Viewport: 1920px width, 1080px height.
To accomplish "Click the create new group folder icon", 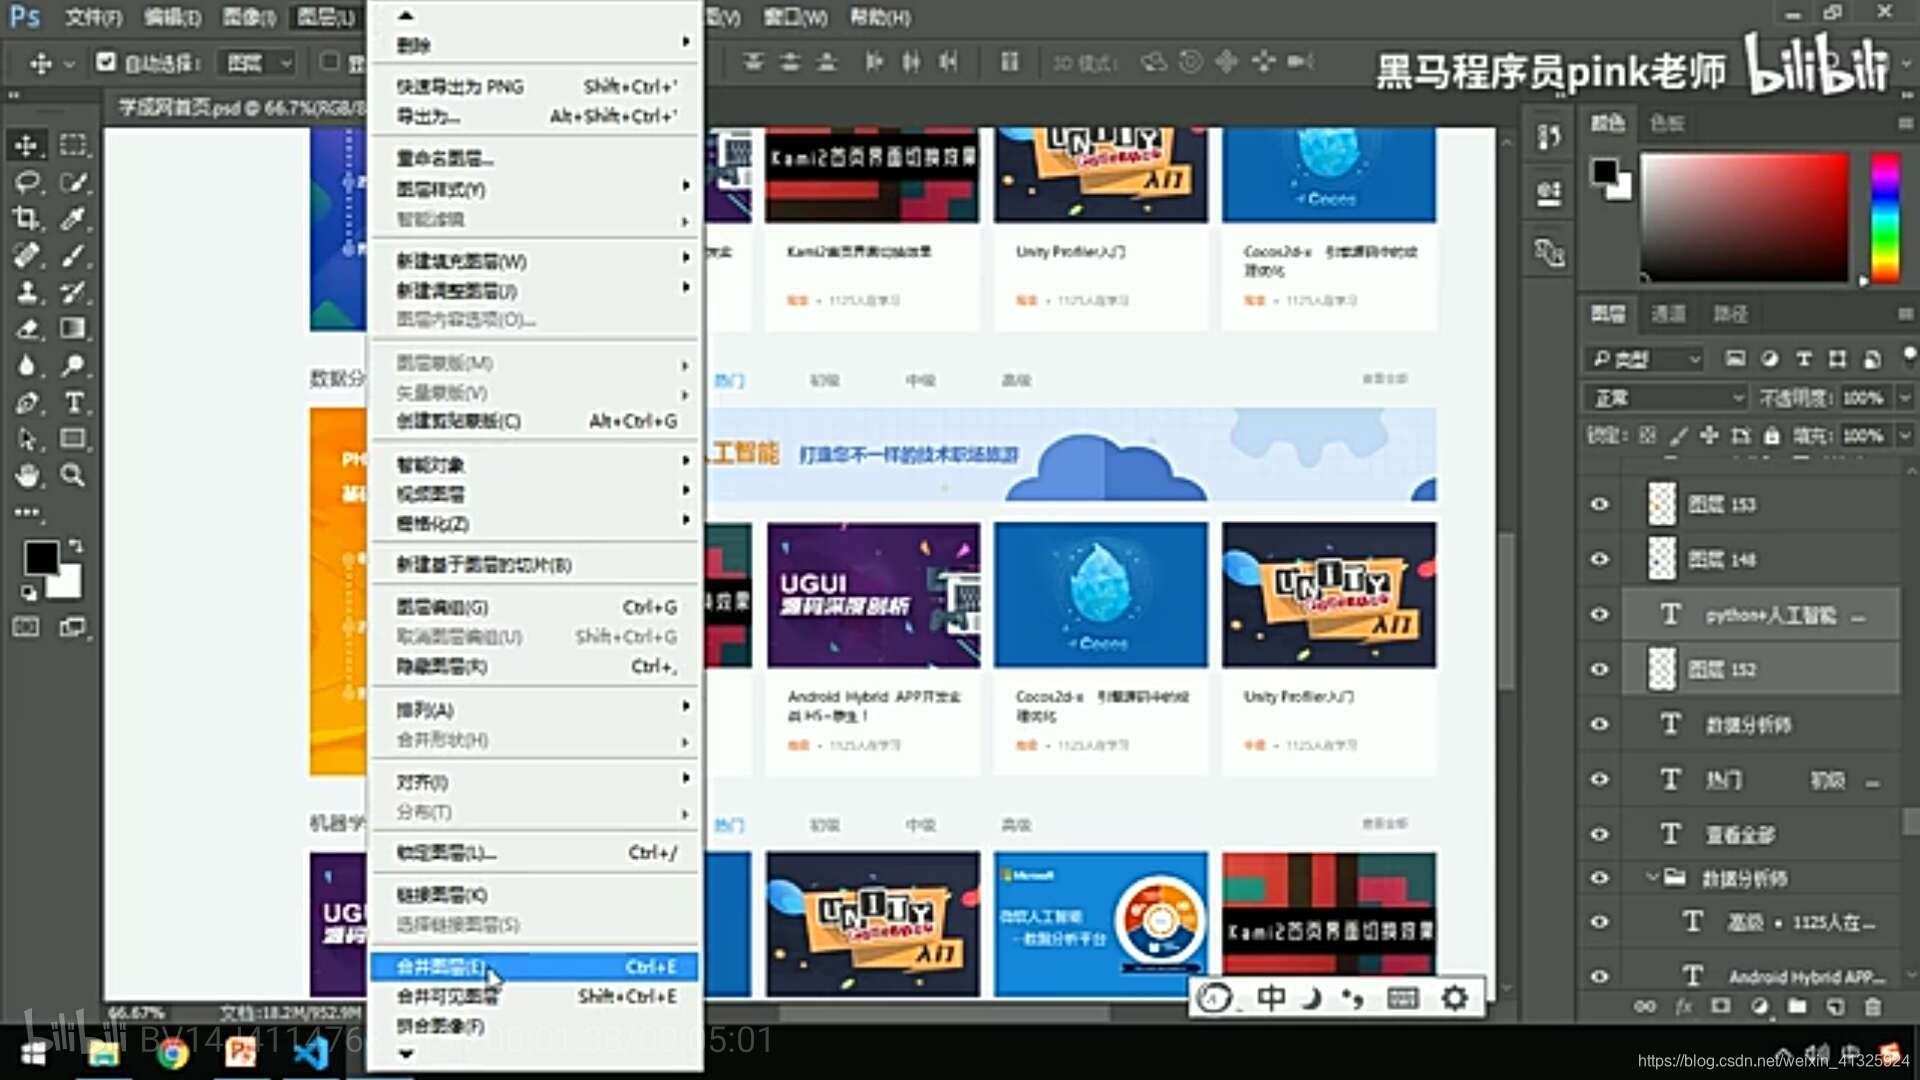I will click(x=1797, y=1007).
